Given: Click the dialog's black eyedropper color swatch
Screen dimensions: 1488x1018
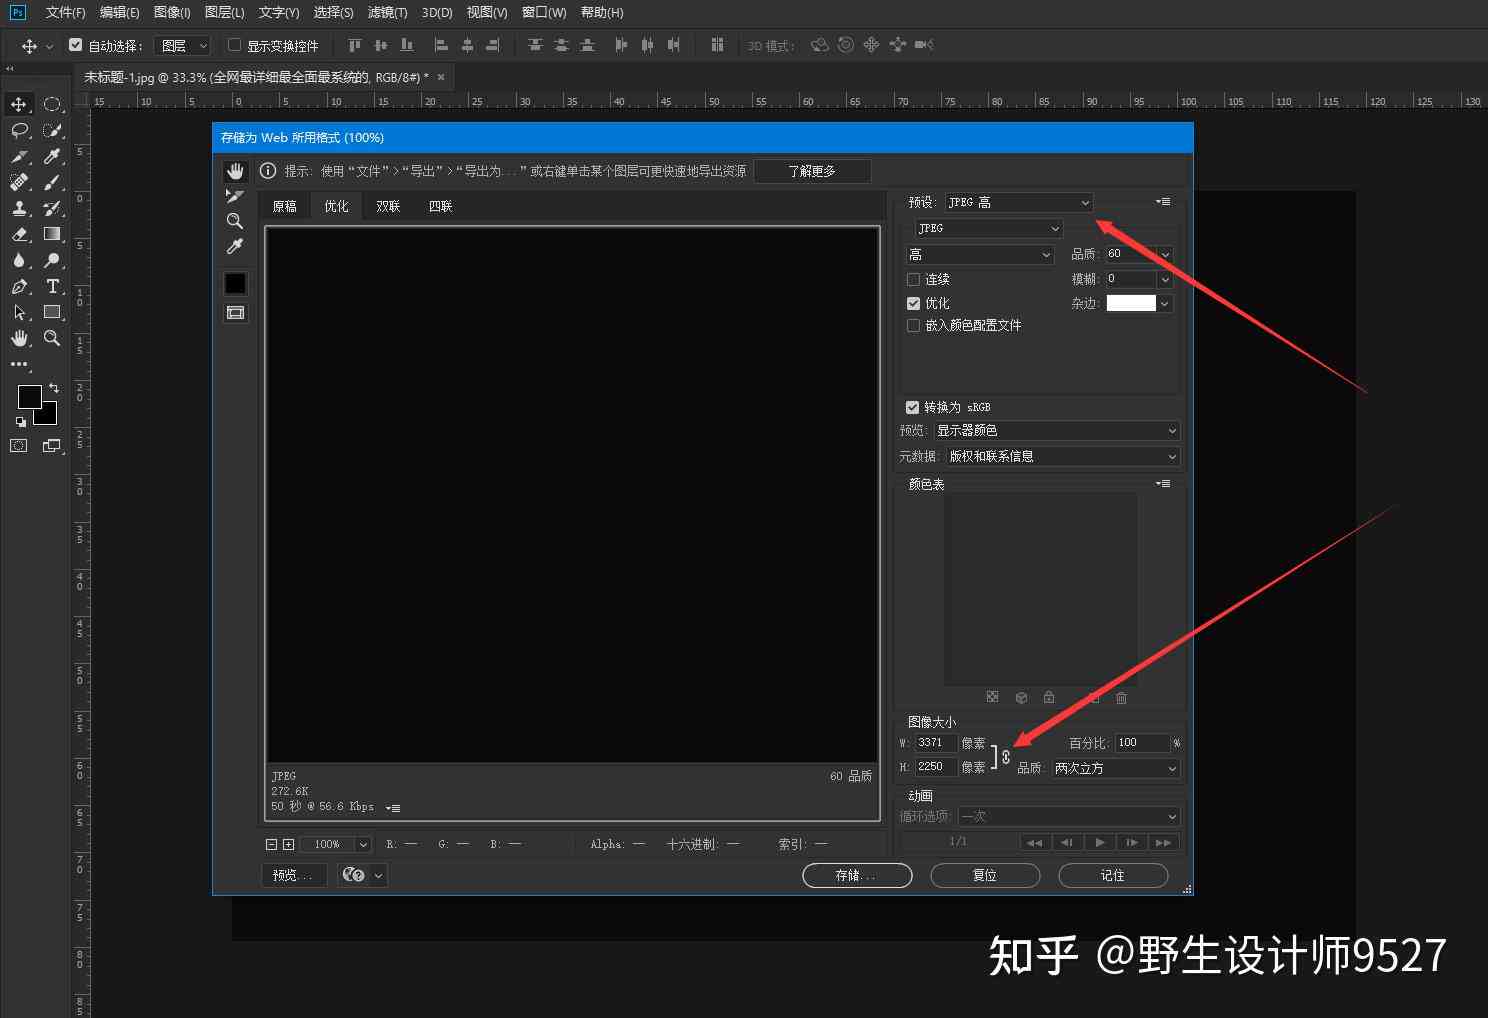Looking at the screenshot, I should [x=235, y=284].
